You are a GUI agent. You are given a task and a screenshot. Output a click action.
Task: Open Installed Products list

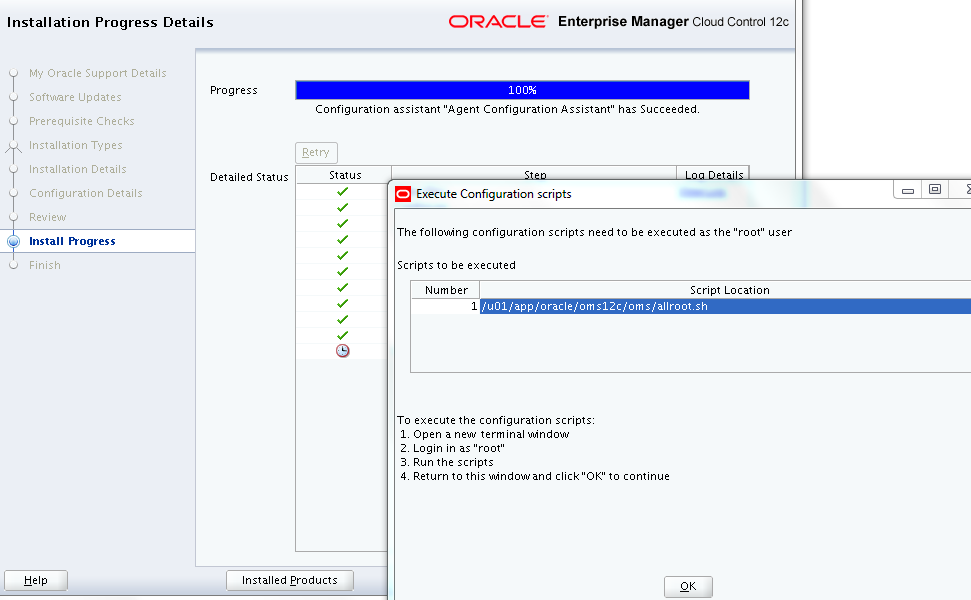pos(289,580)
